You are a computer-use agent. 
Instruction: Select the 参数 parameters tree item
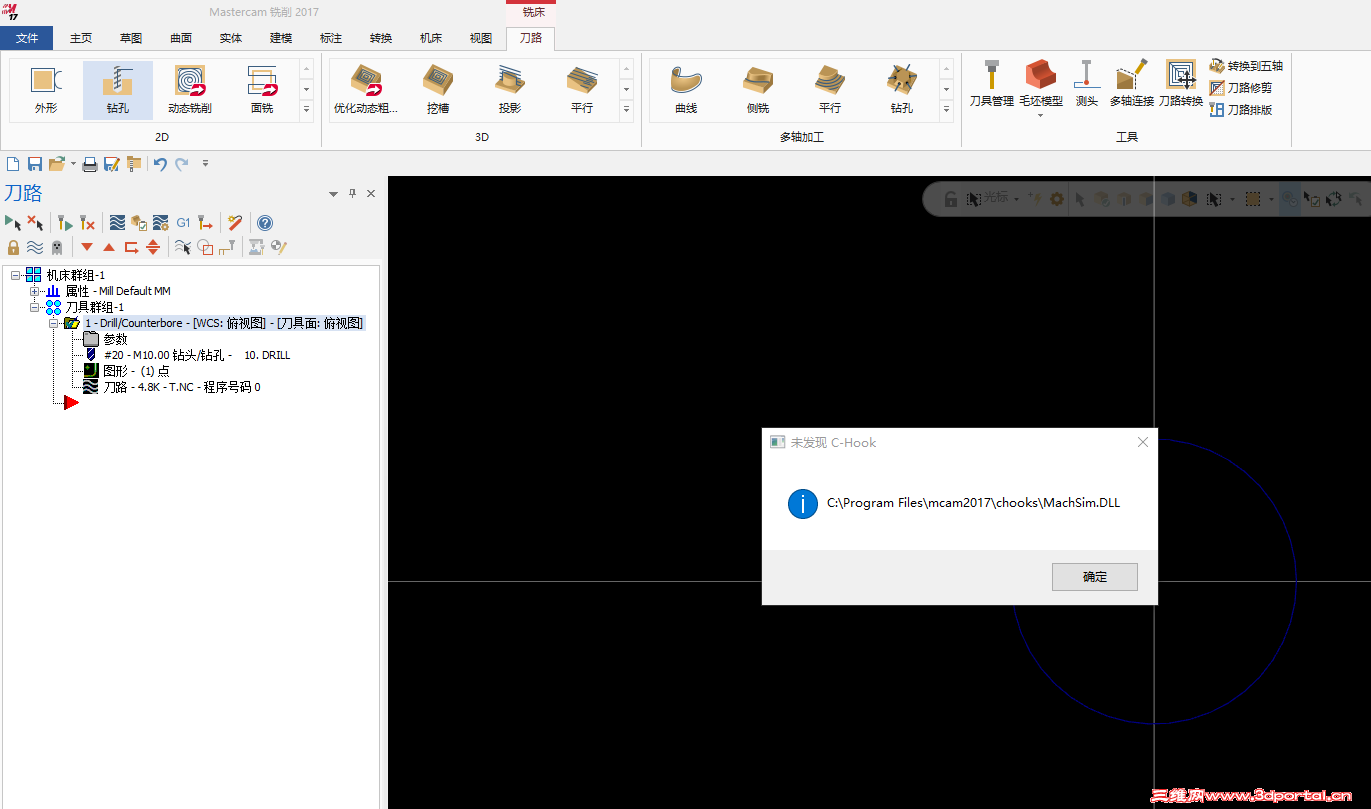pos(105,339)
